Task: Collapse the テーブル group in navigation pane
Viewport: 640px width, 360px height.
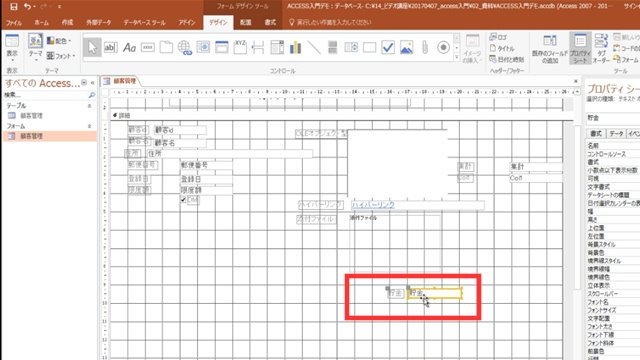Action: [89, 106]
